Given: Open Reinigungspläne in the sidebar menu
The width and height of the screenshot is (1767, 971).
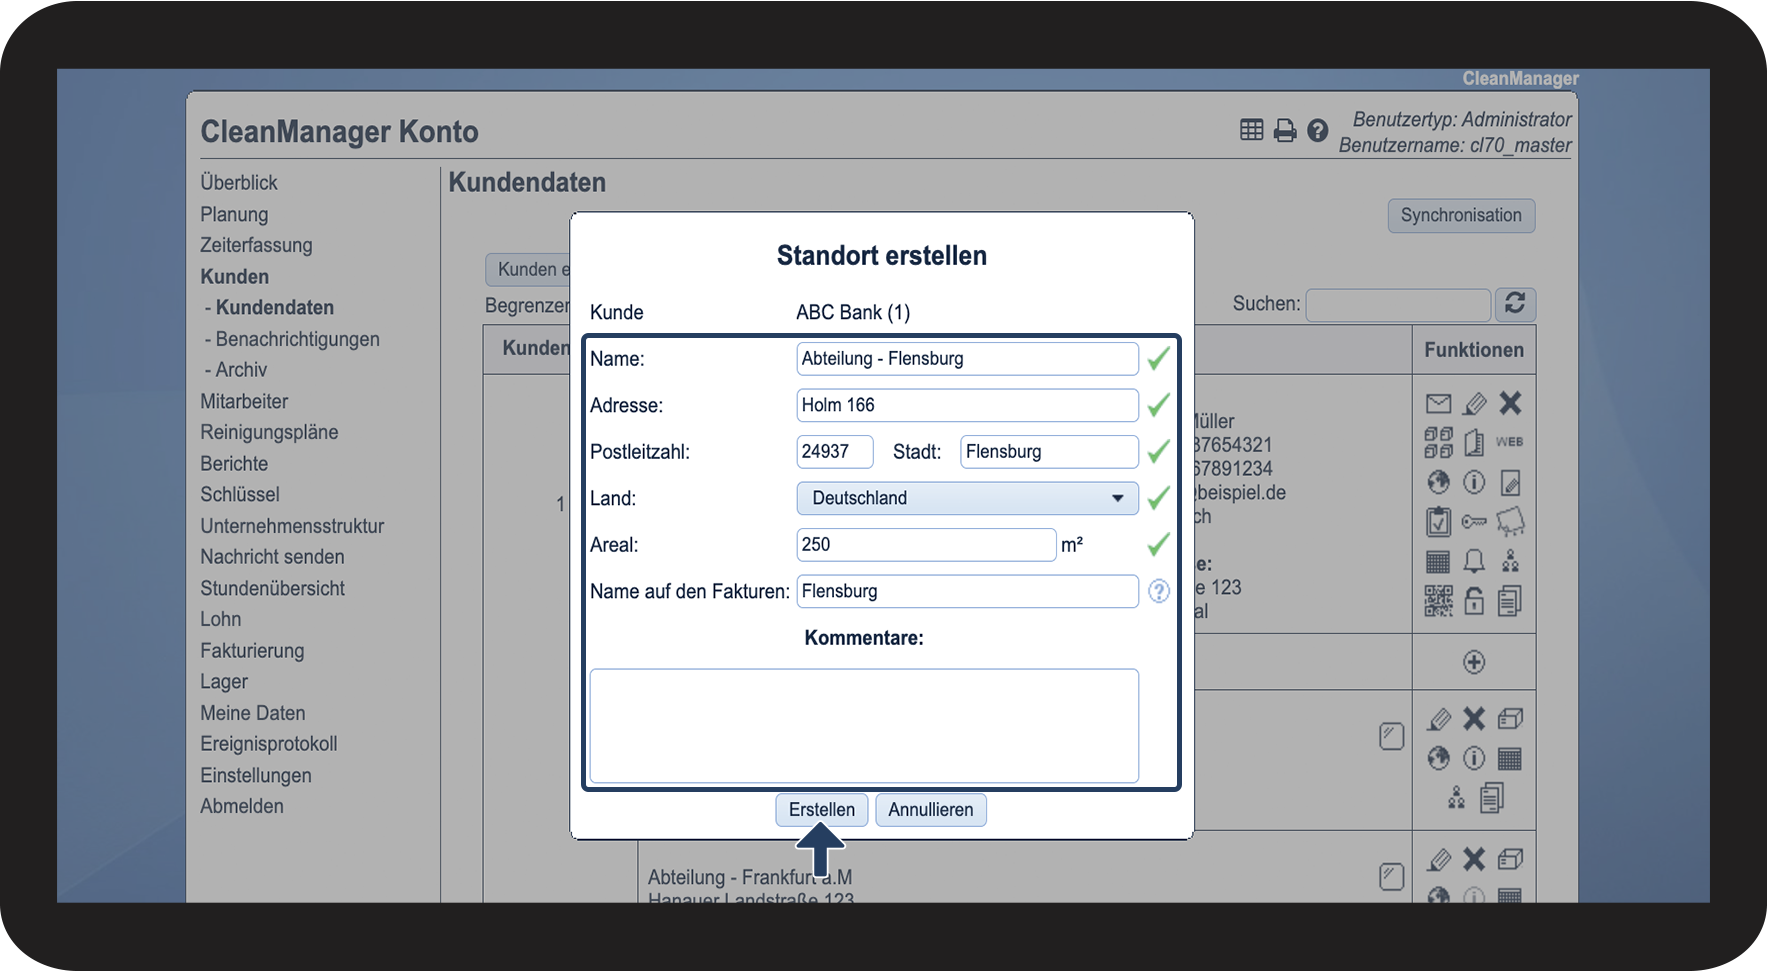Looking at the screenshot, I should click(x=269, y=432).
